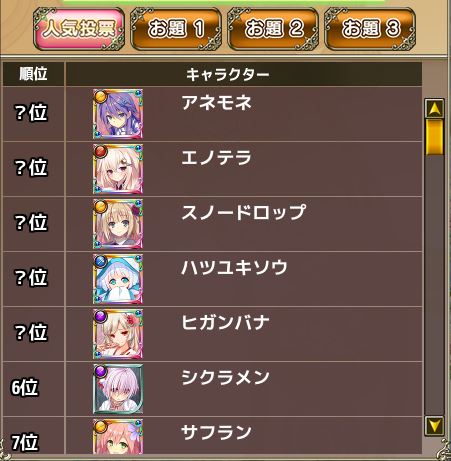Click the scroll up arrow button

[434, 108]
